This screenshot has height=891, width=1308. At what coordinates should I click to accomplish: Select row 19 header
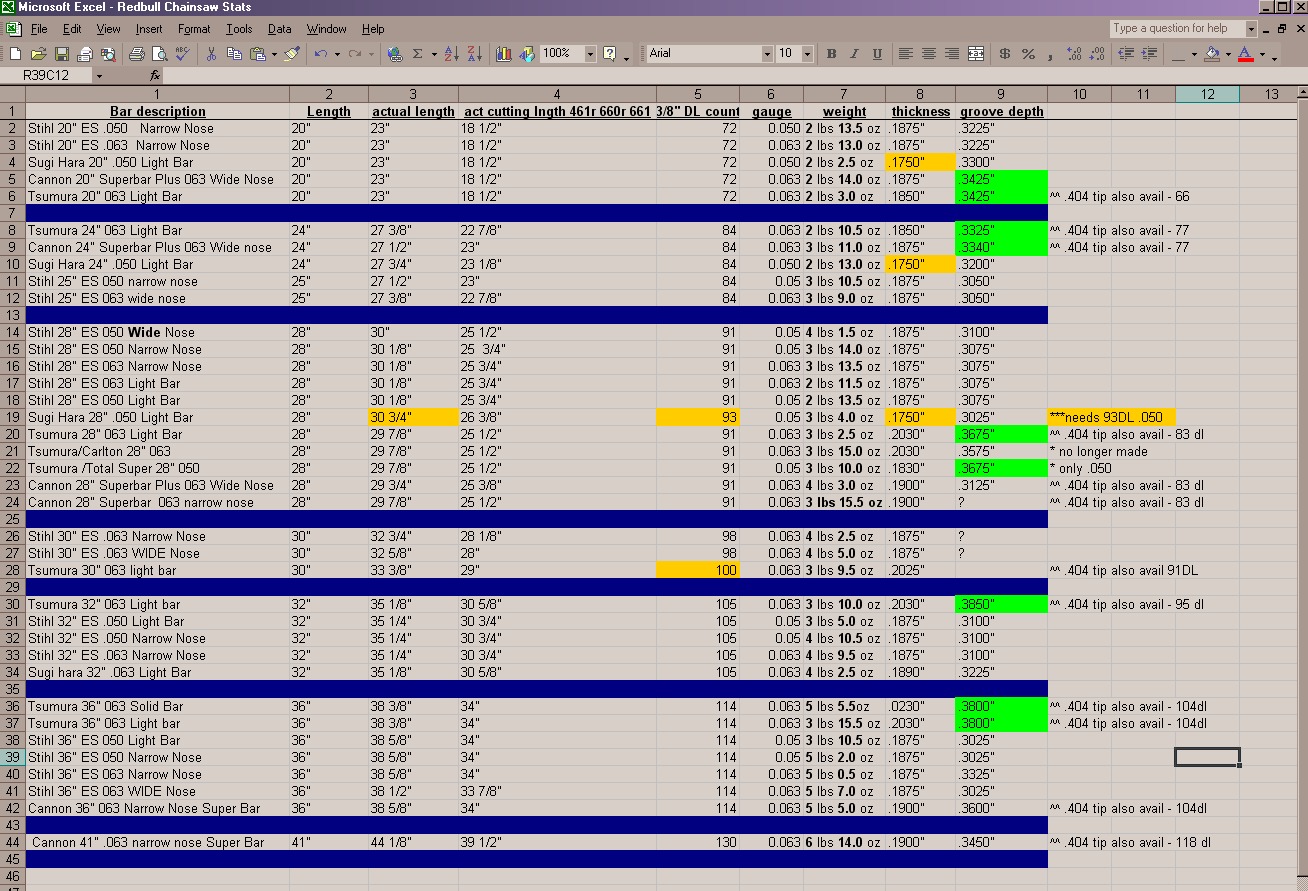[x=12, y=417]
